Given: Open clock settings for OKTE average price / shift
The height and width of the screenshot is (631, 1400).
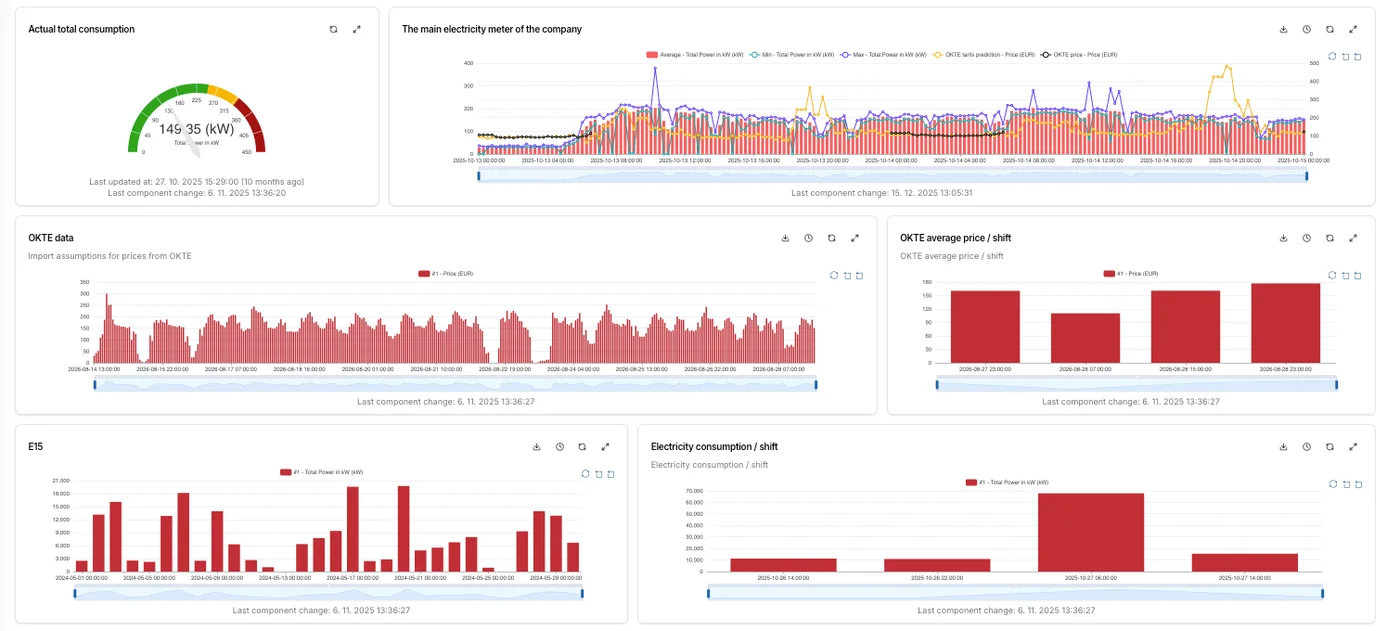Looking at the screenshot, I should click(1307, 238).
